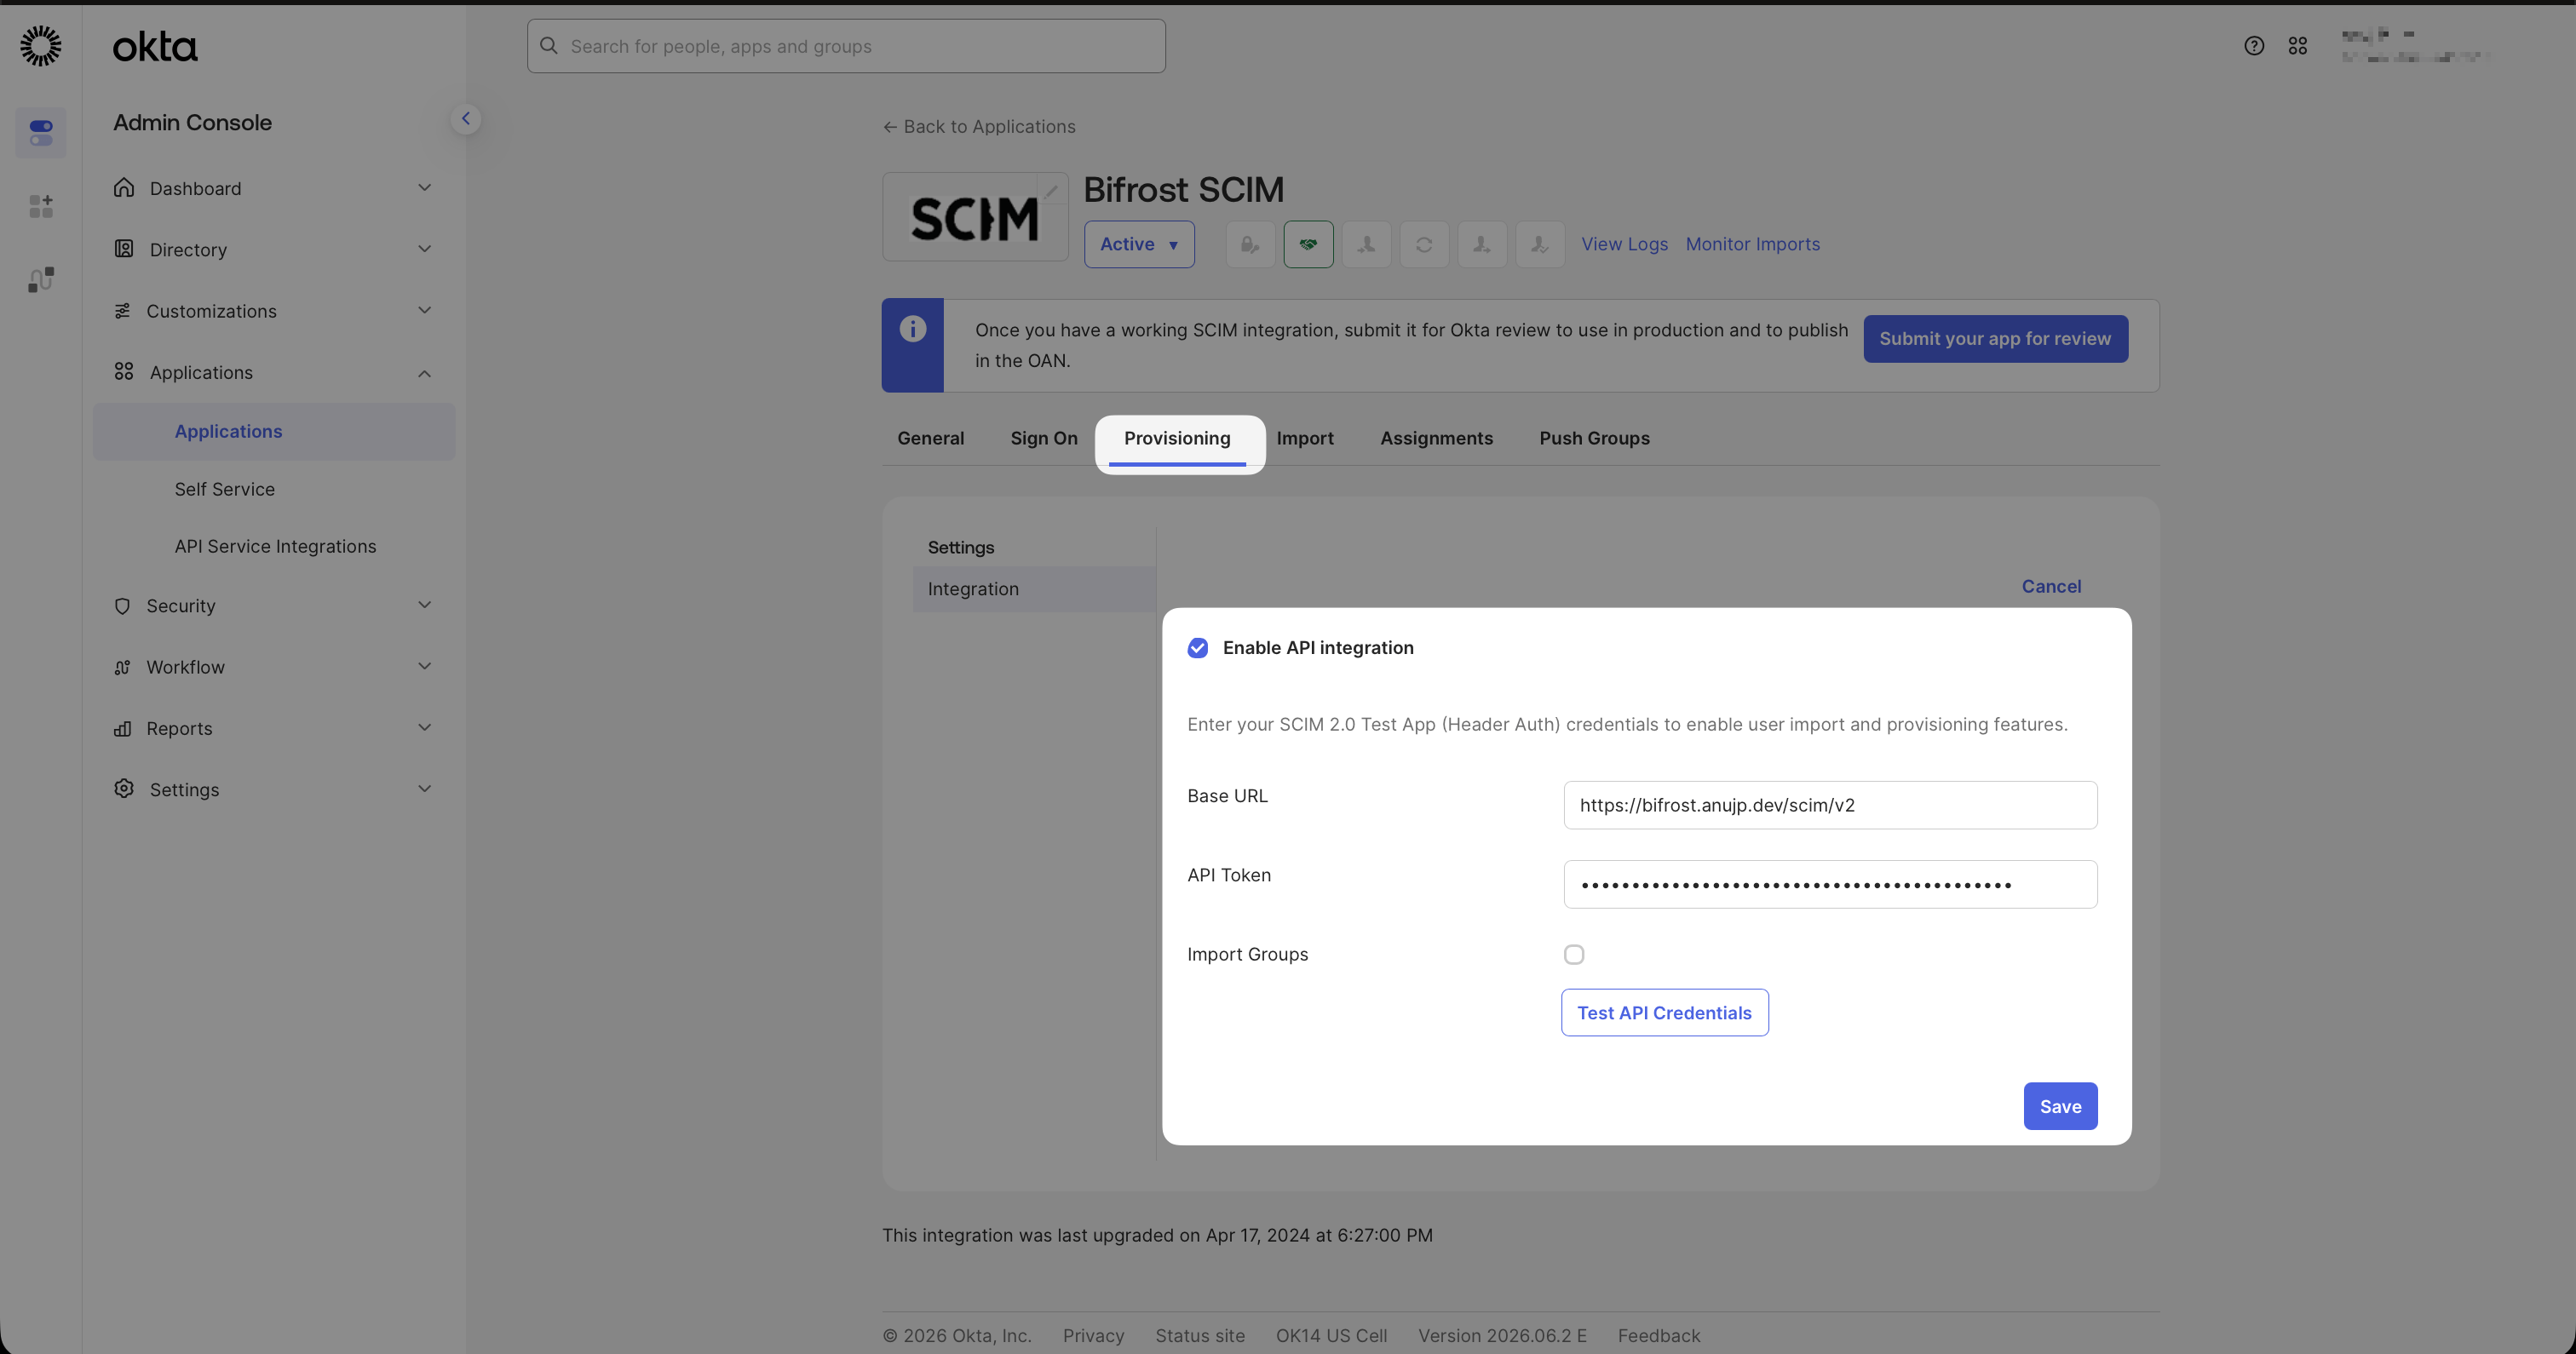The width and height of the screenshot is (2576, 1354).
Task: Open the admin toggle icon in left rail
Action: 41,132
